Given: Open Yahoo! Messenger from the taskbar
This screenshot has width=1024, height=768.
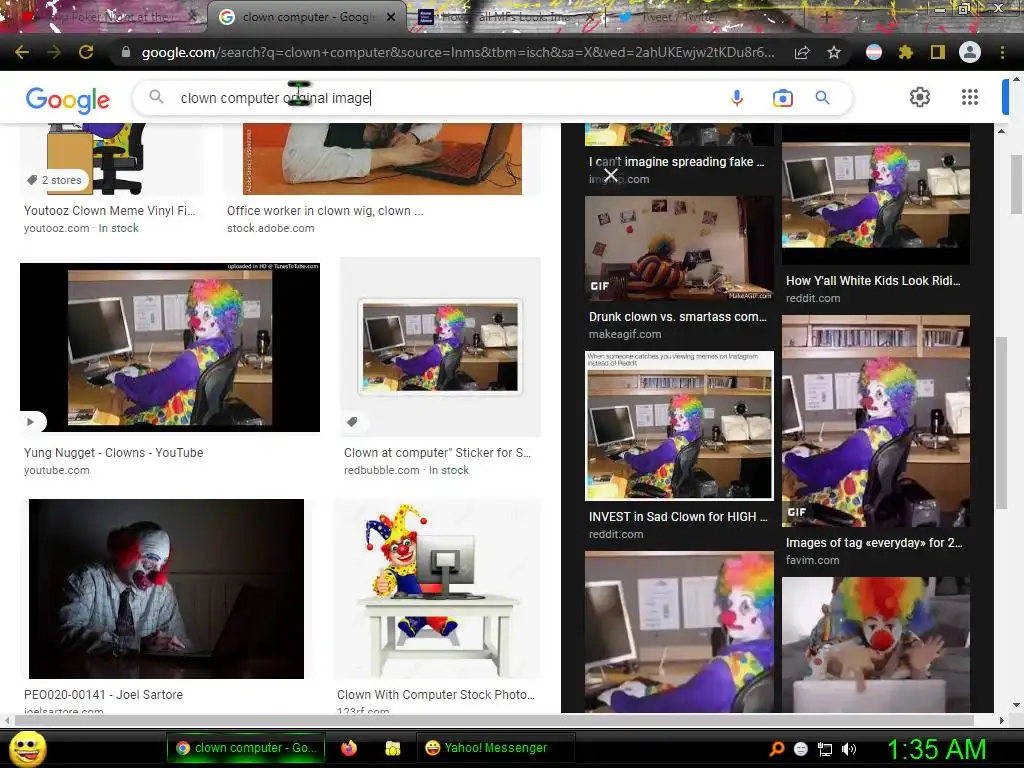Looking at the screenshot, I should (495, 748).
